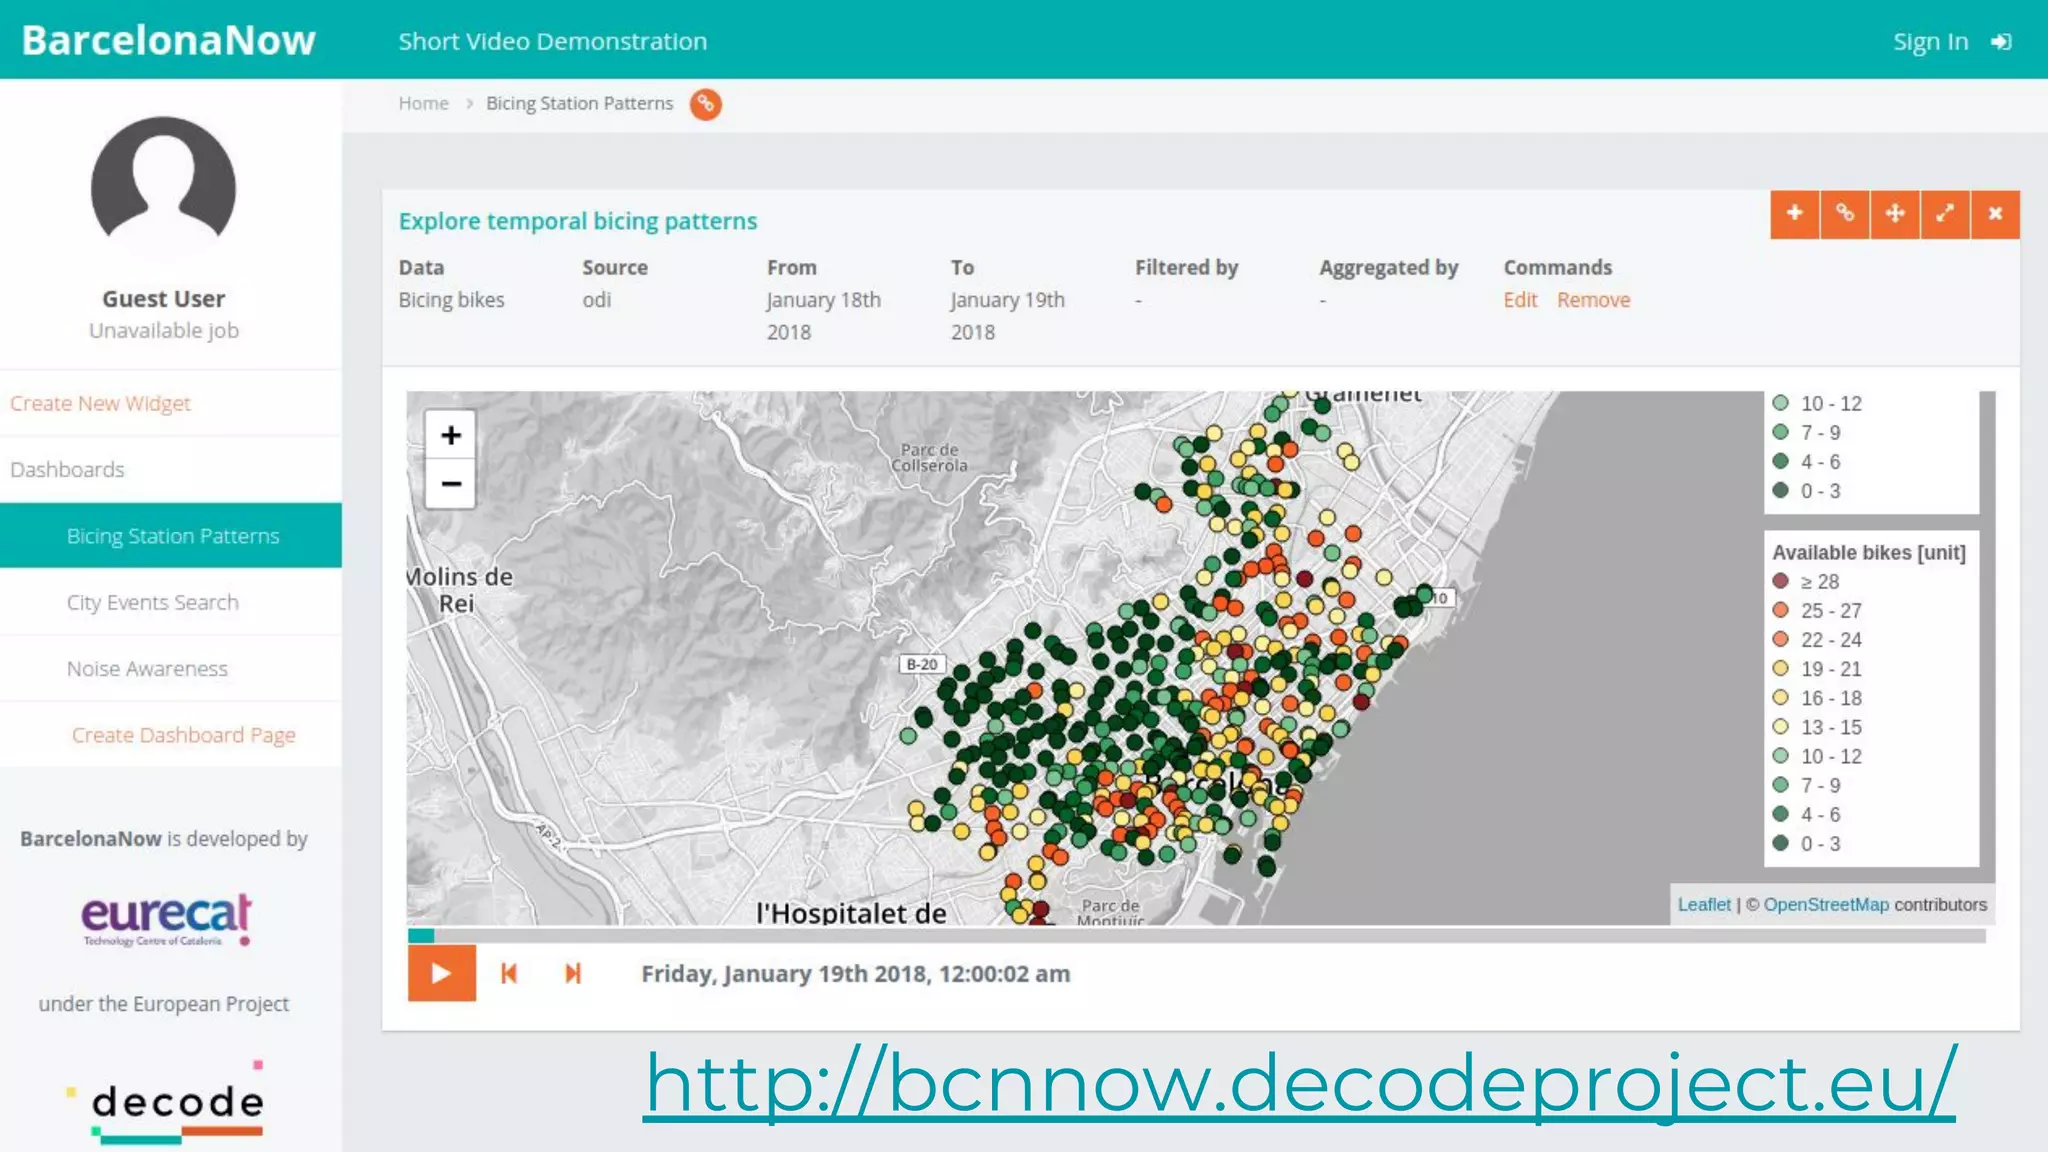This screenshot has height=1152, width=2048.
Task: Click the ≥ 28 bikes legend swatch
Action: coord(1780,581)
